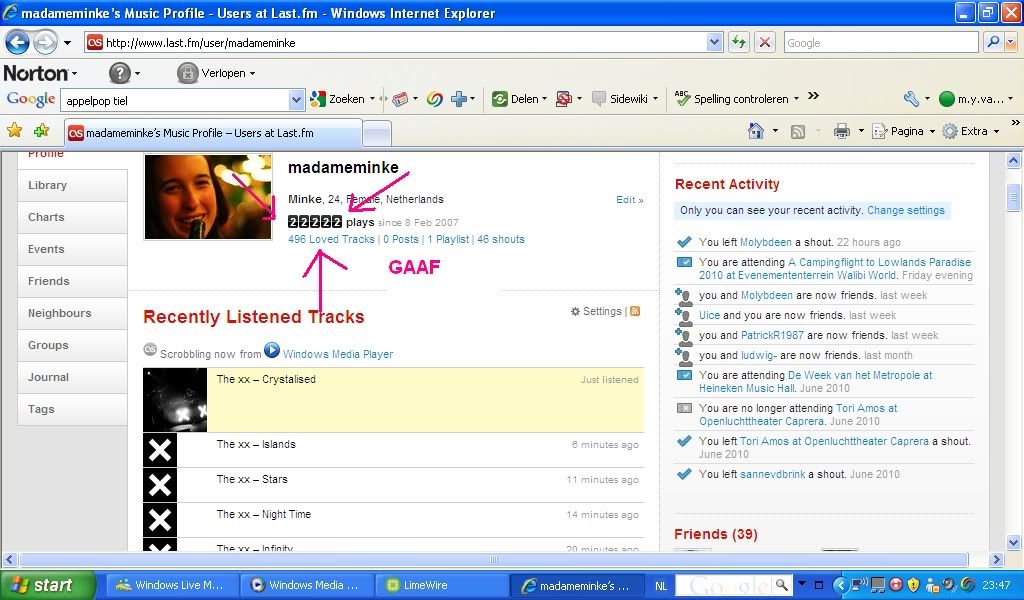Refresh the page with the green arrows icon
Viewport: 1024px width, 600px height.
(x=739, y=43)
